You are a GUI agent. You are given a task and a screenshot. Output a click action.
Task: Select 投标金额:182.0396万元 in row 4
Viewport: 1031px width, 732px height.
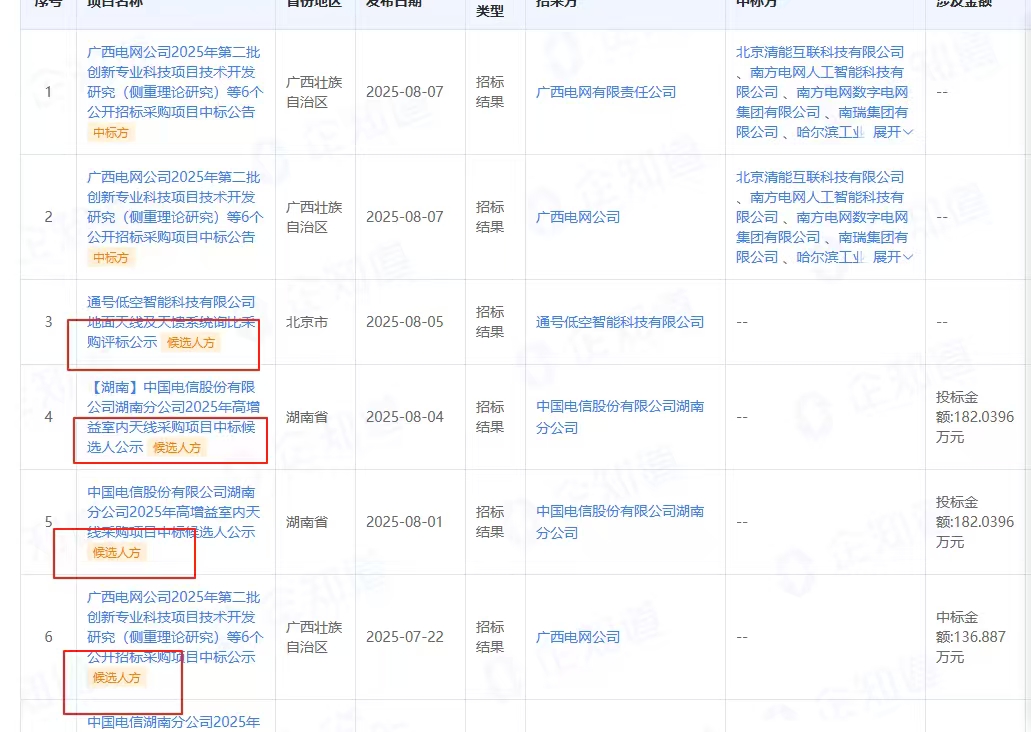tap(974, 417)
